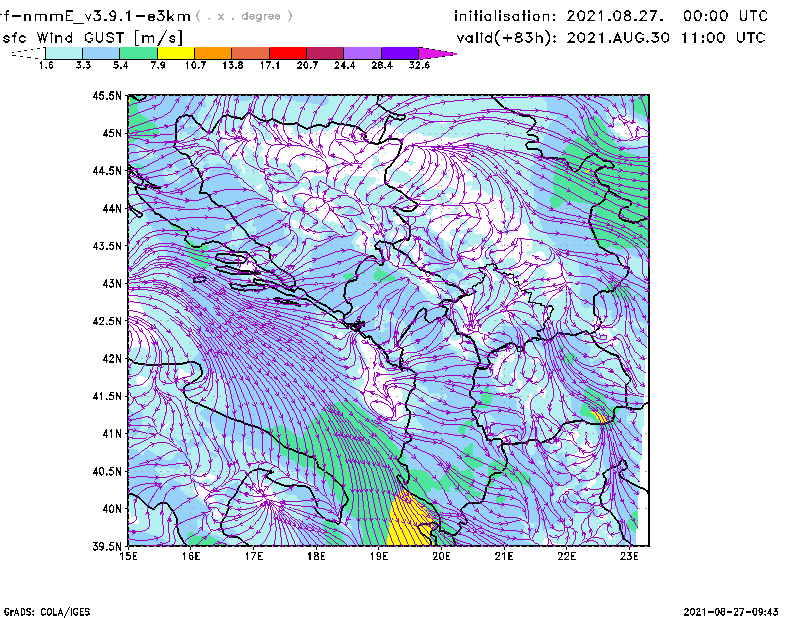Click the dashed white arrow at legend's left end
The width and height of the screenshot is (800, 618).
[x=26, y=53]
